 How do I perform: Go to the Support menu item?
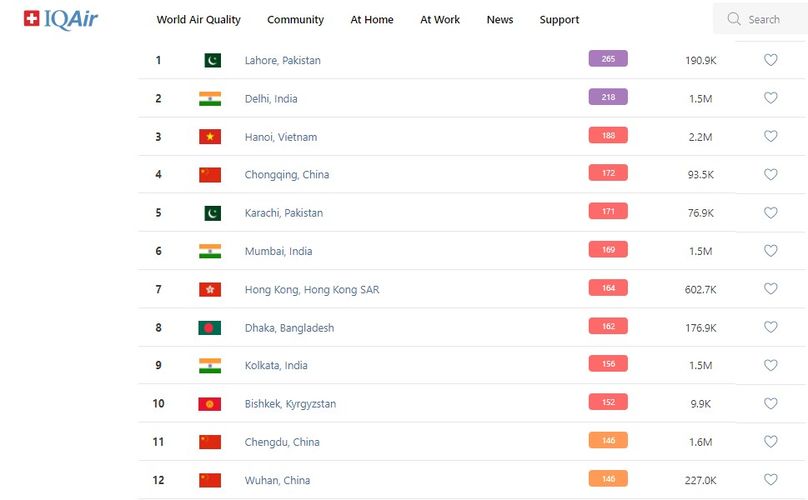point(559,20)
